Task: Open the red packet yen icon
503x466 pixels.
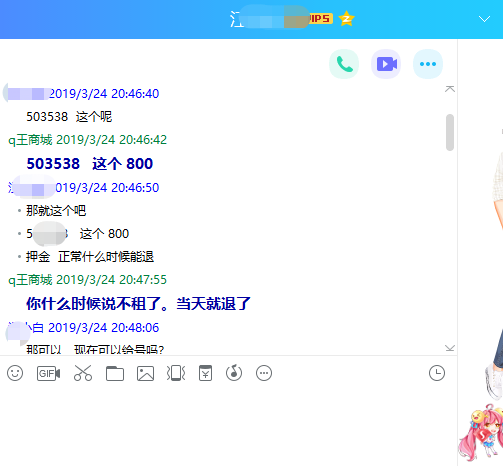Action: click(x=205, y=373)
